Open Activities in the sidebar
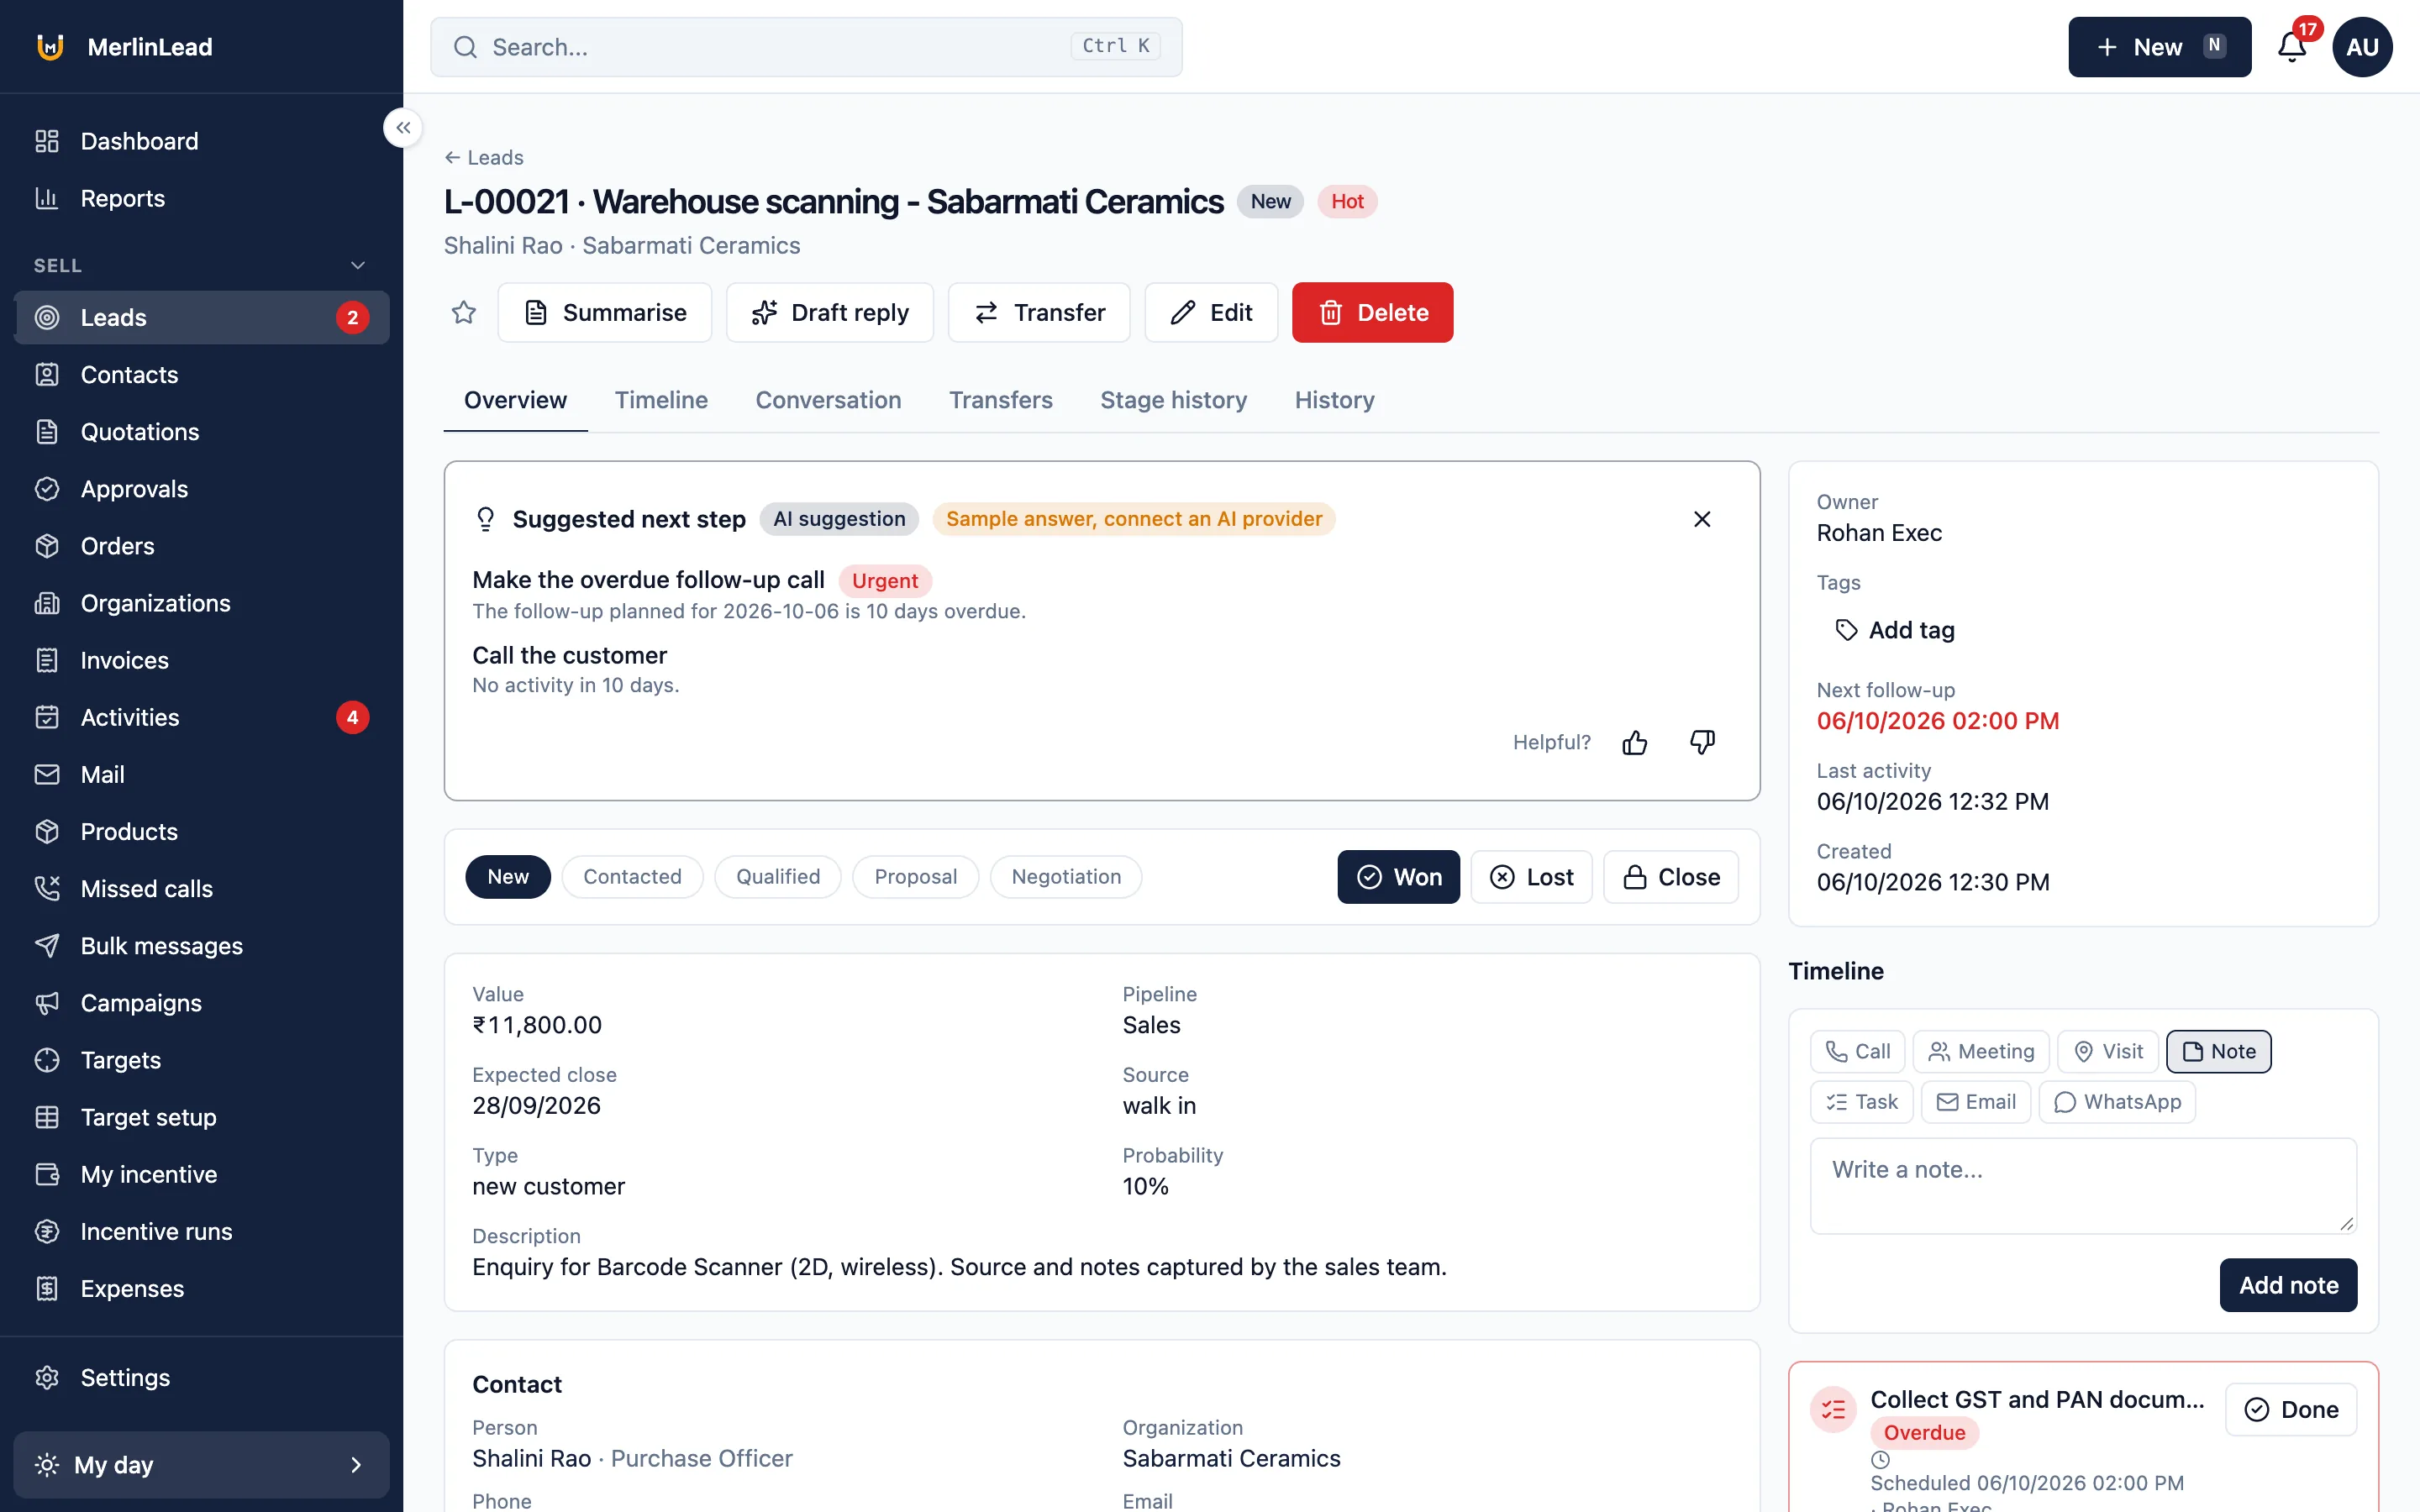 tap(202, 717)
